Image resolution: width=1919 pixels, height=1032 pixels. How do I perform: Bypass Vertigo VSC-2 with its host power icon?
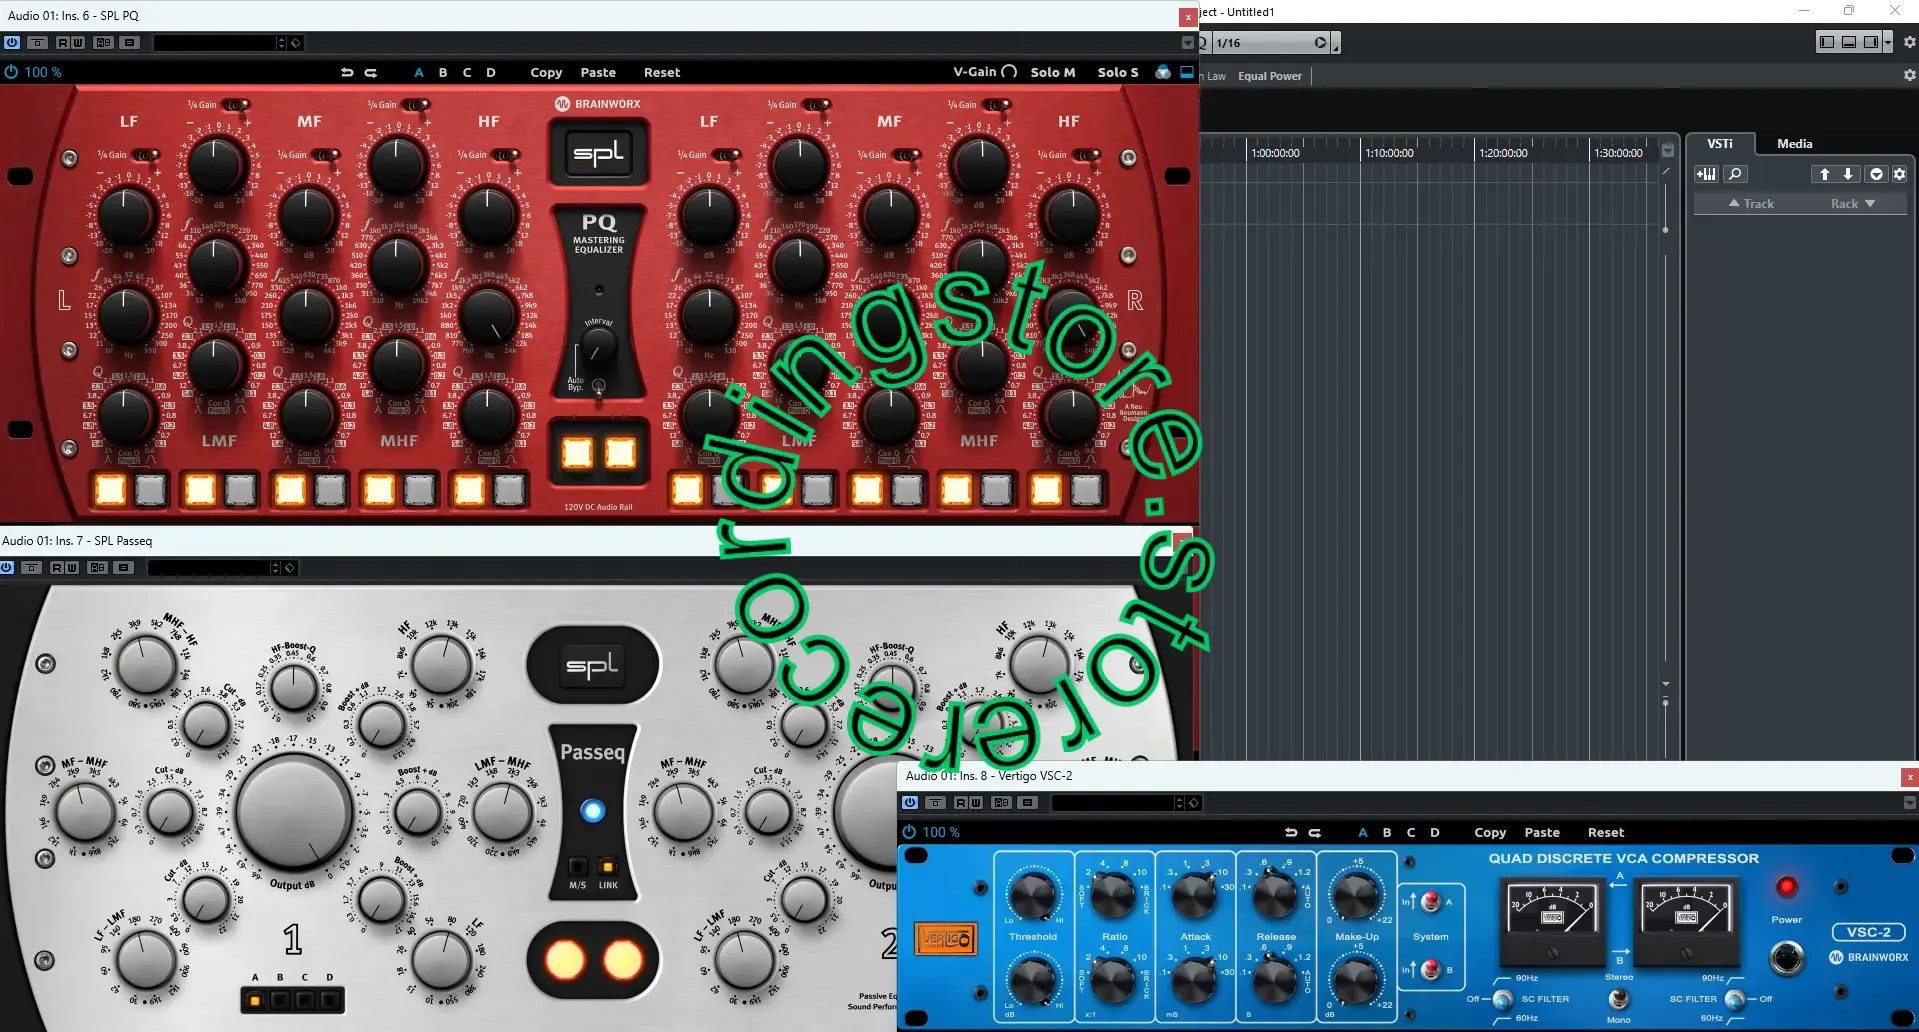click(910, 803)
